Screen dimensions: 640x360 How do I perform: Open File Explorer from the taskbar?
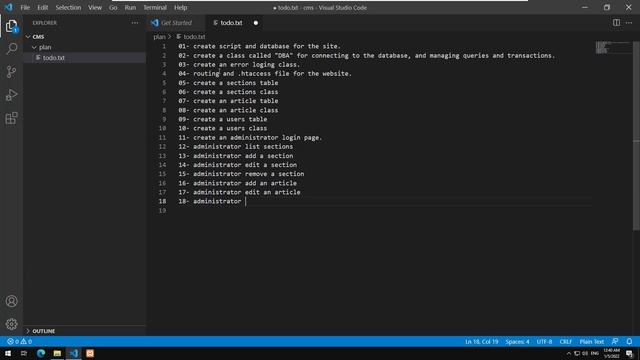[57, 353]
